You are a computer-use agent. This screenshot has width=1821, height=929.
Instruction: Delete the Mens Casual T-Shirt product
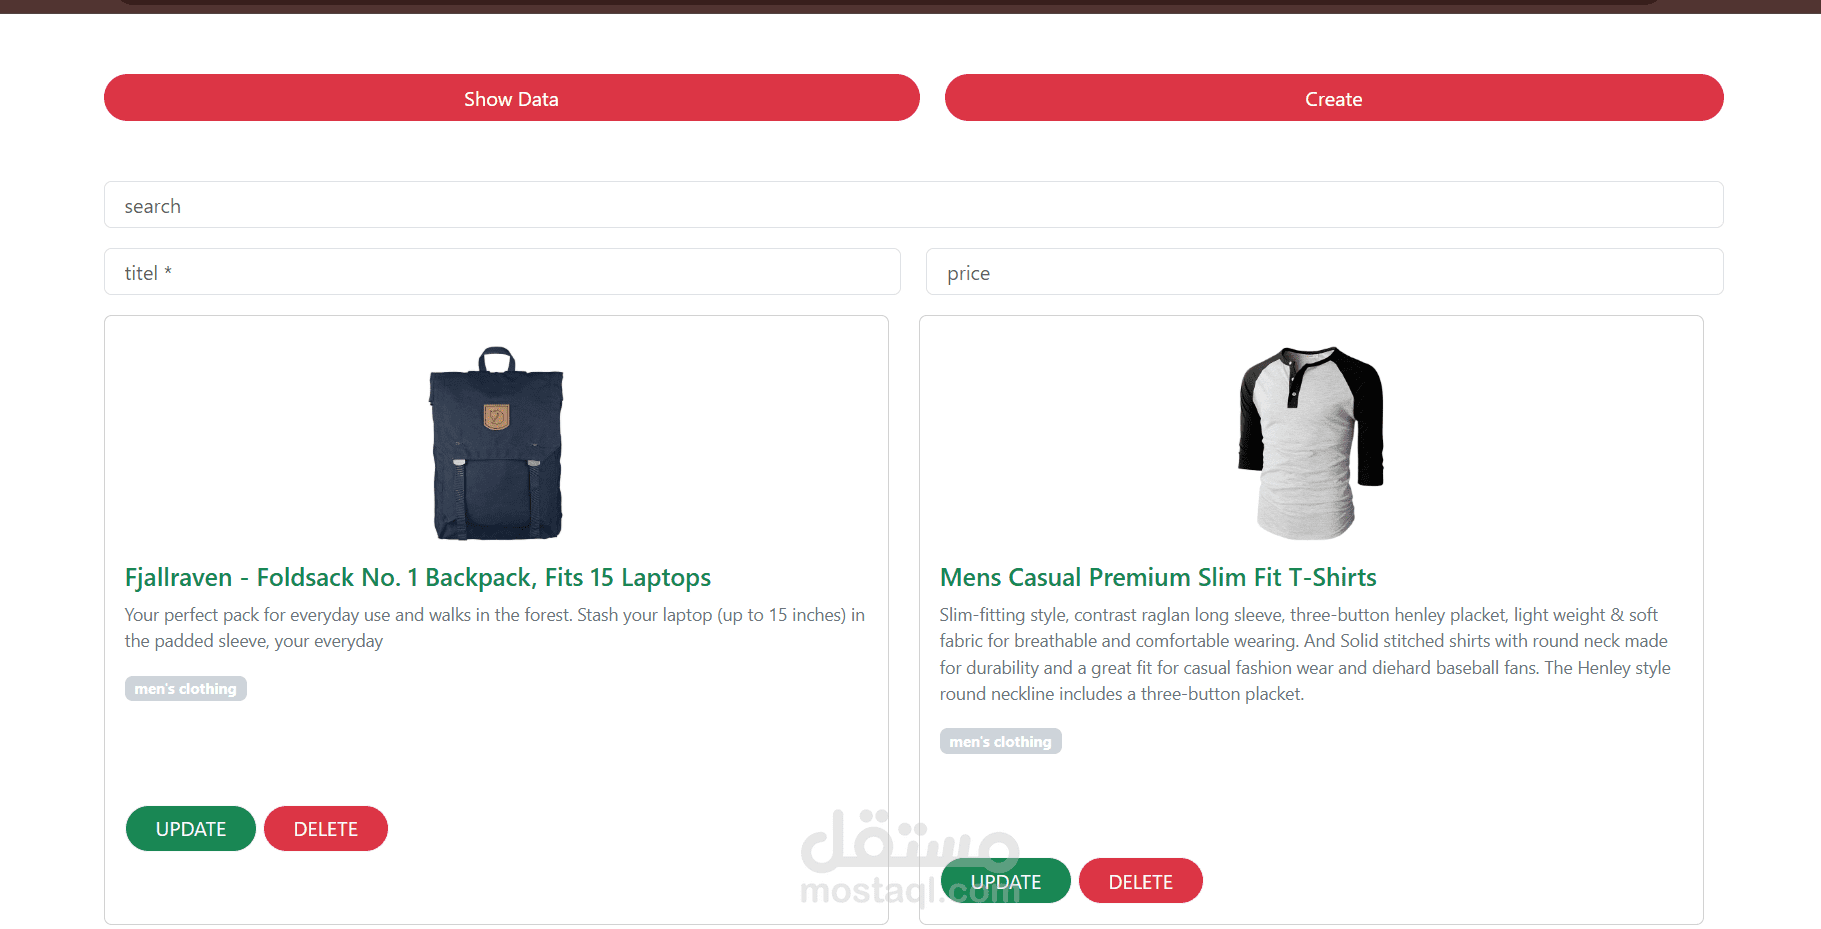(1141, 881)
